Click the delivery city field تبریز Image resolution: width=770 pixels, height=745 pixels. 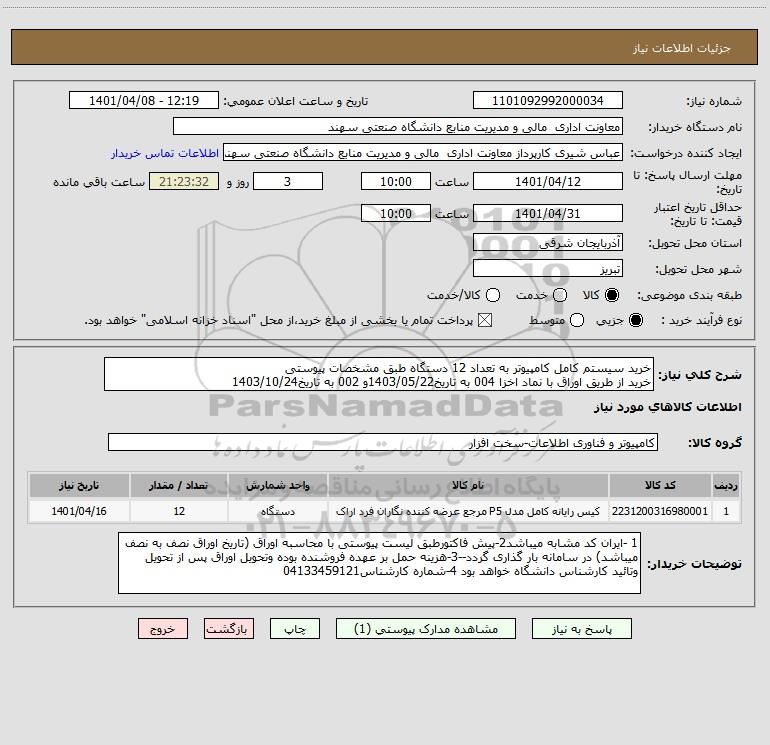548,269
